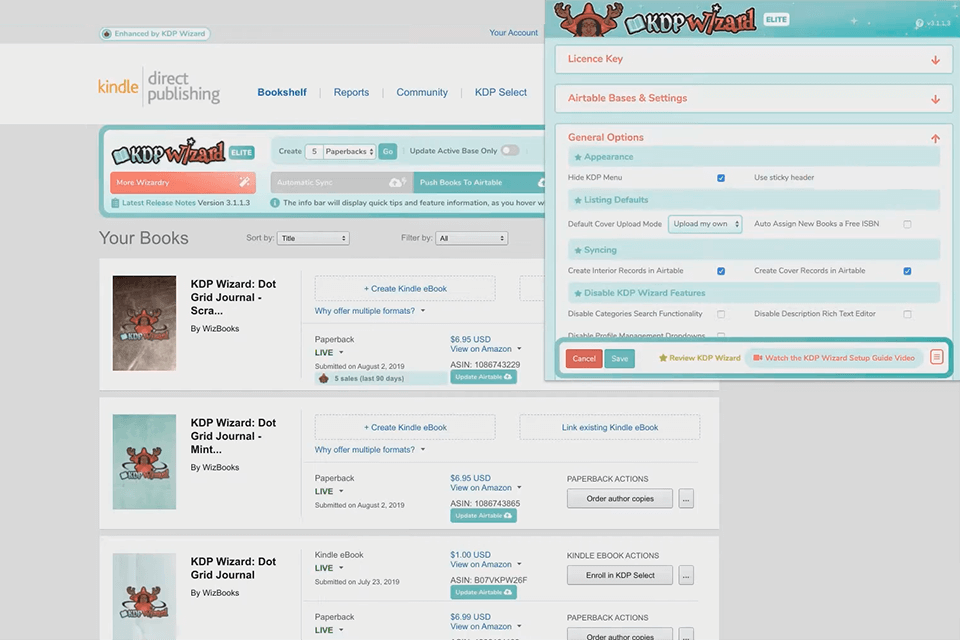Click Create Kindle eBook for the Scra... journal
Image resolution: width=960 pixels, height=640 pixels.
tap(405, 288)
